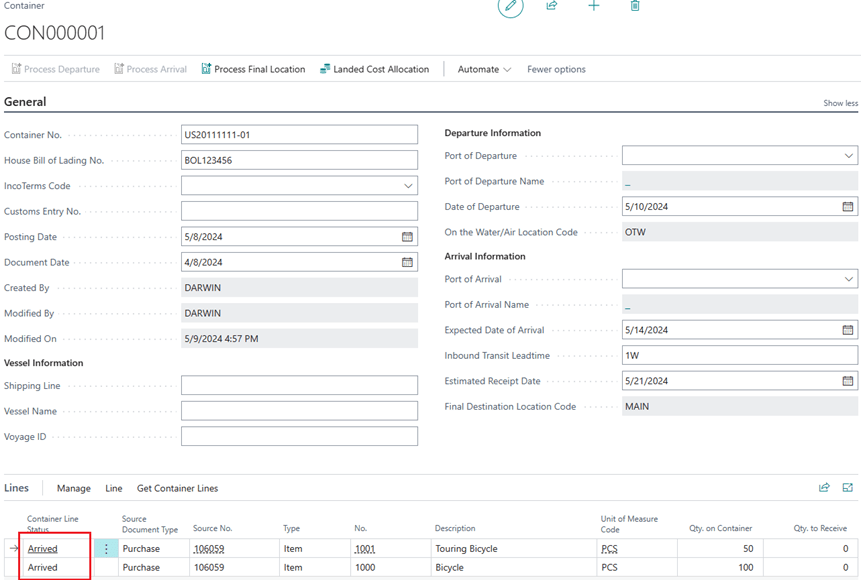The height and width of the screenshot is (580, 861).
Task: Click the plus icon to add new
Action: [594, 6]
